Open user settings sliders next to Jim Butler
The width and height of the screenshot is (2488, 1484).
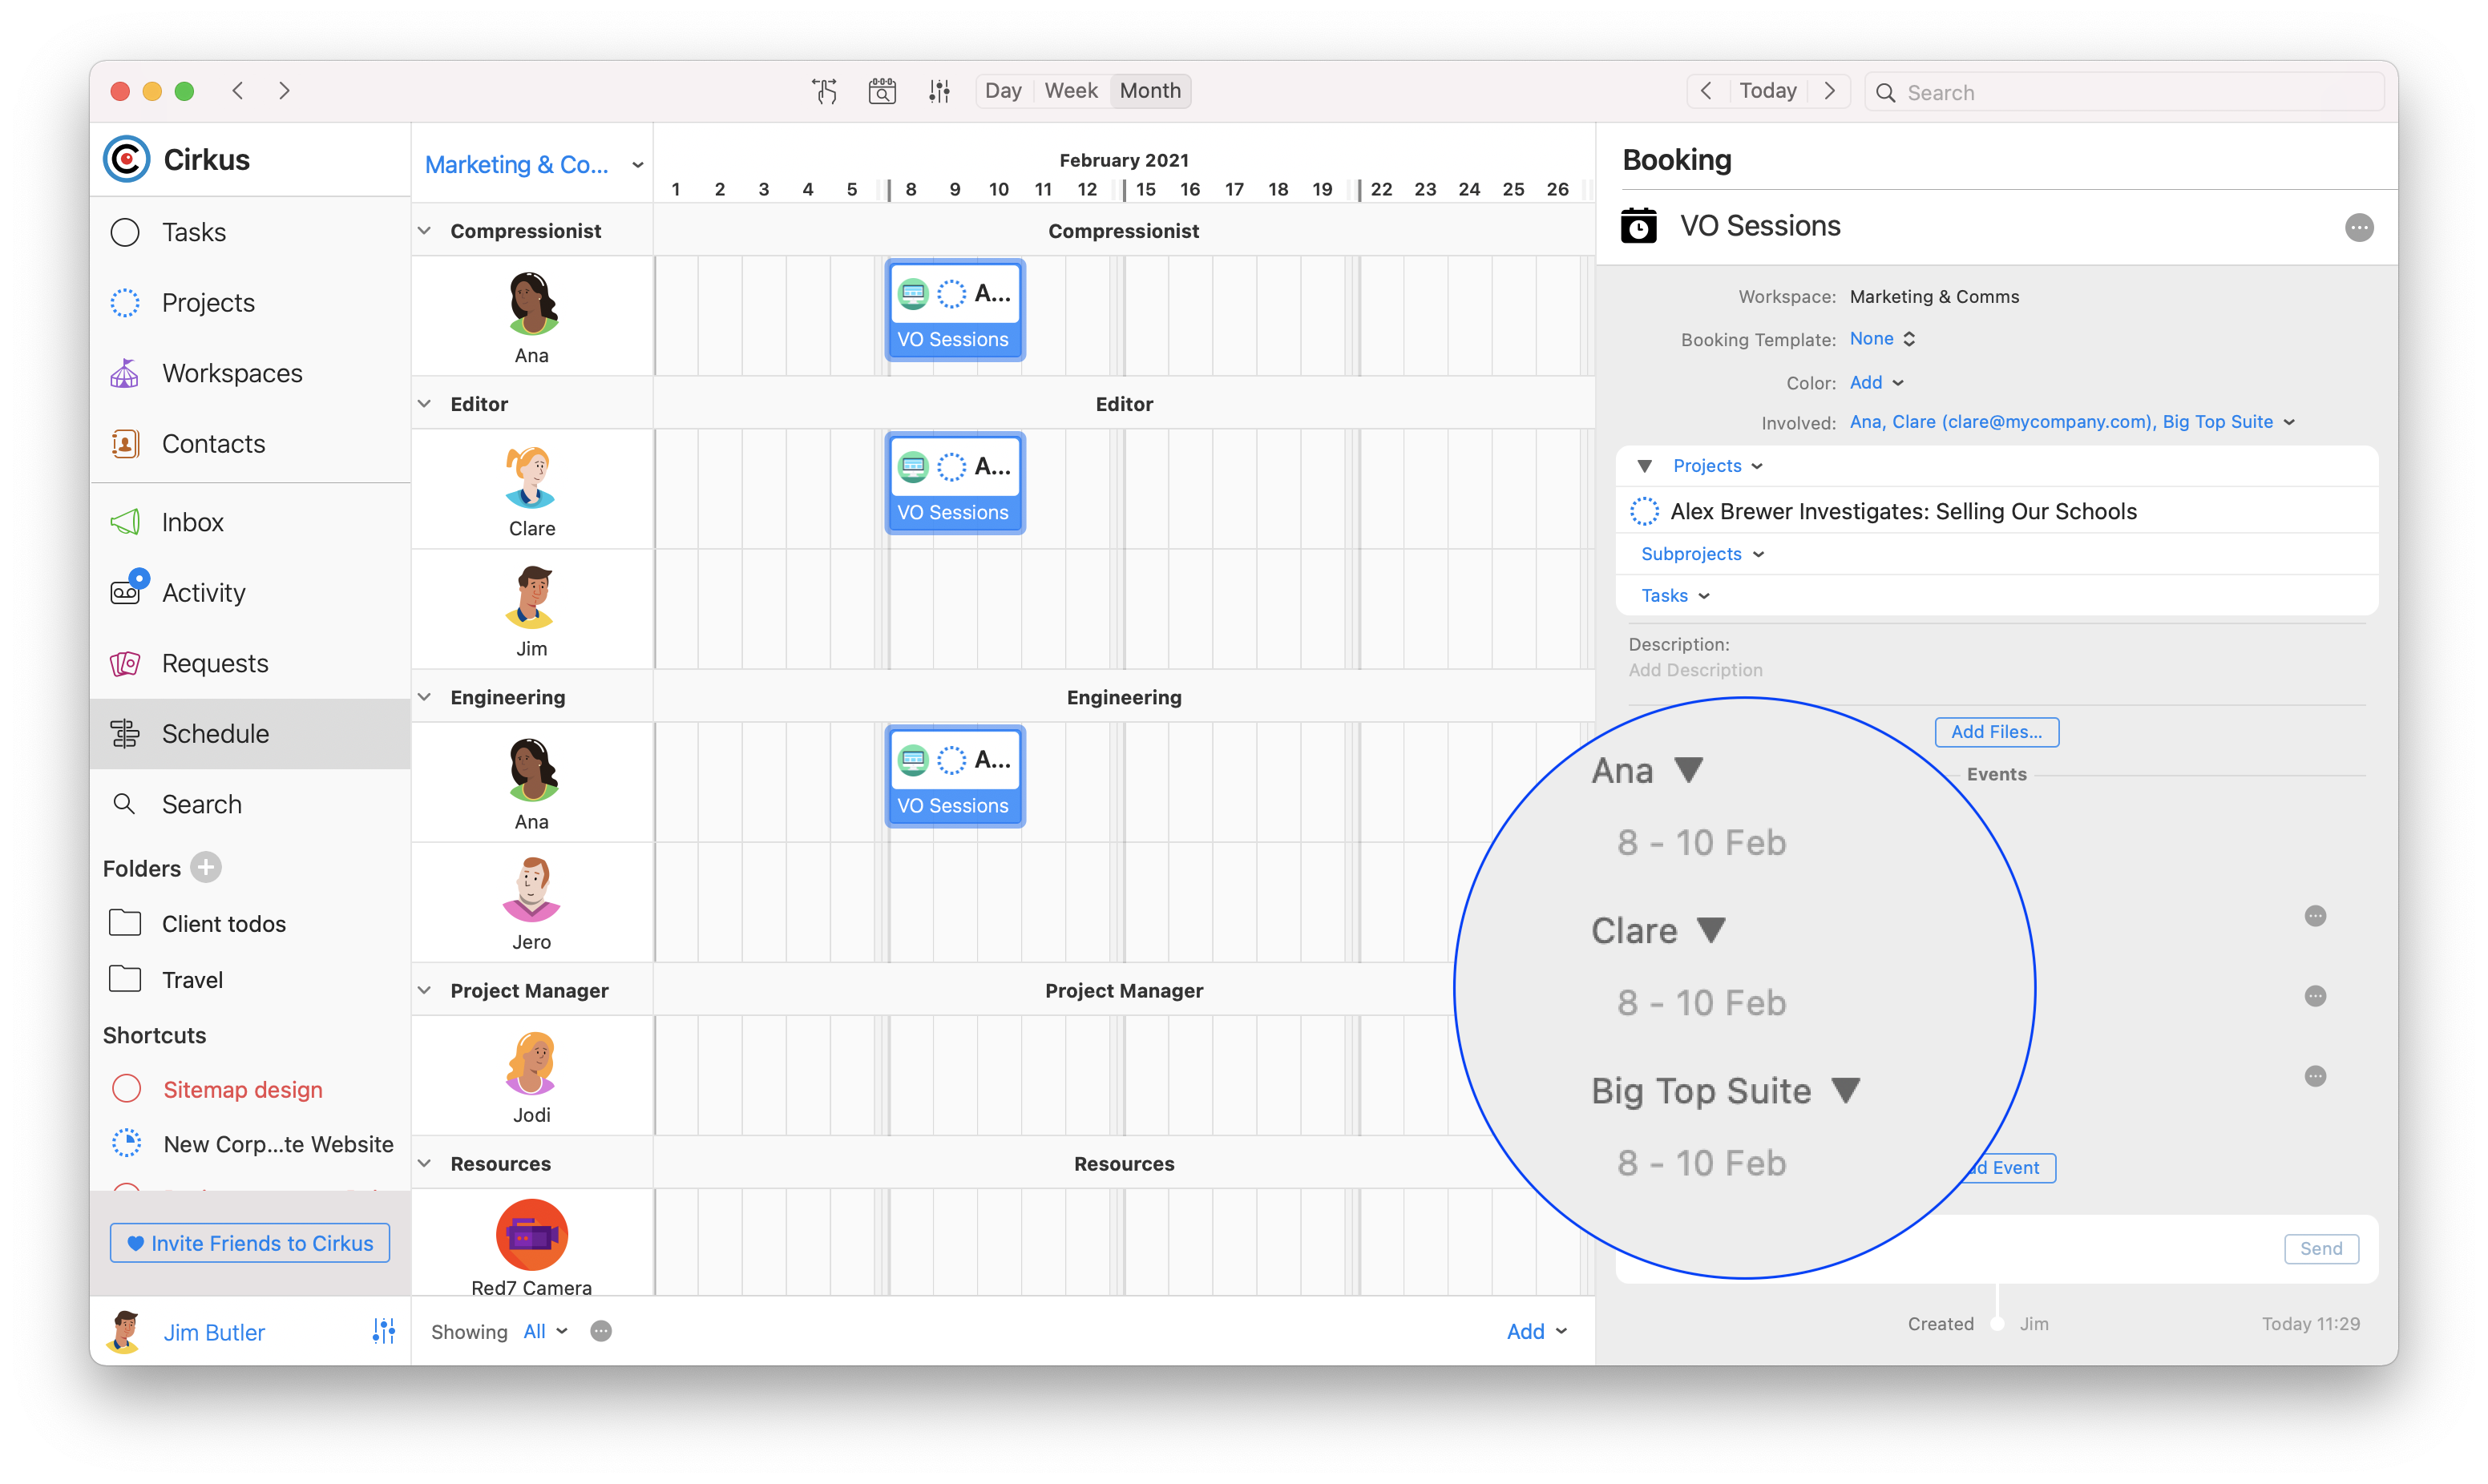[384, 1331]
